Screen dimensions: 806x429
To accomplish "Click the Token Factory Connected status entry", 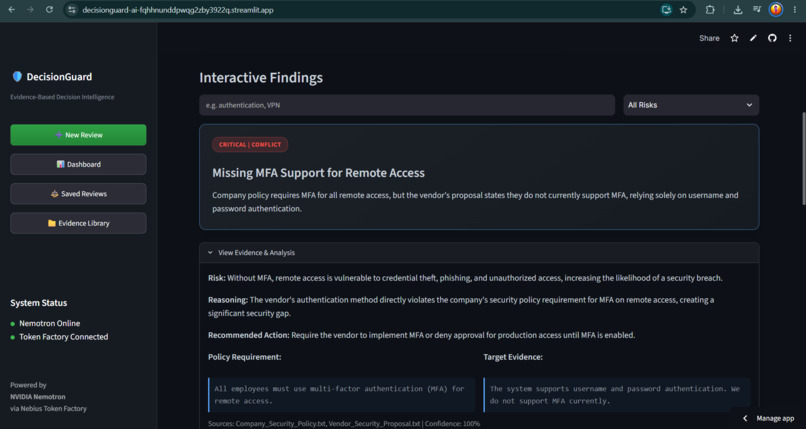I will pos(59,337).
